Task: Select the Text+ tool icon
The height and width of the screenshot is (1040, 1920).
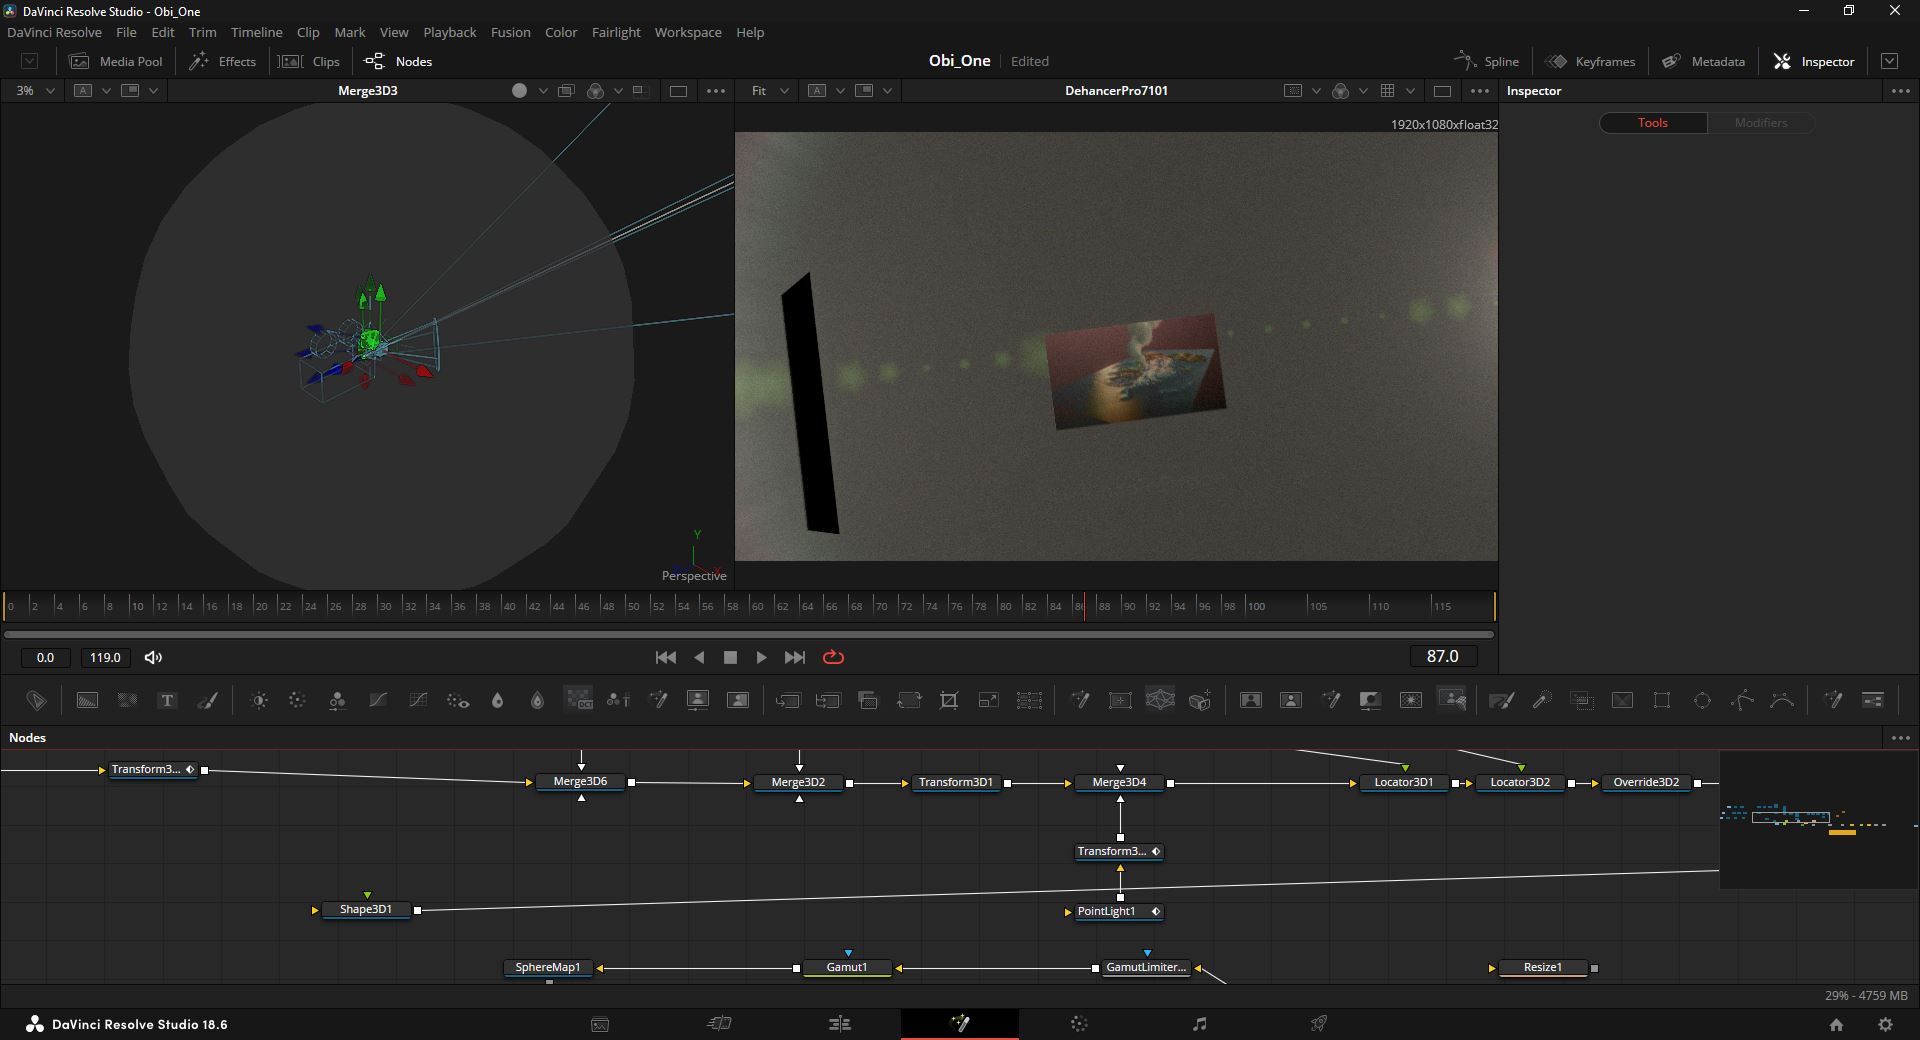Action: point(167,701)
